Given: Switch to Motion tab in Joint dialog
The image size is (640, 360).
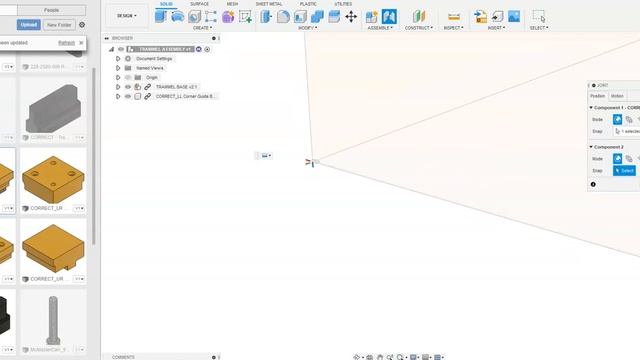Looking at the screenshot, I should click(x=617, y=96).
